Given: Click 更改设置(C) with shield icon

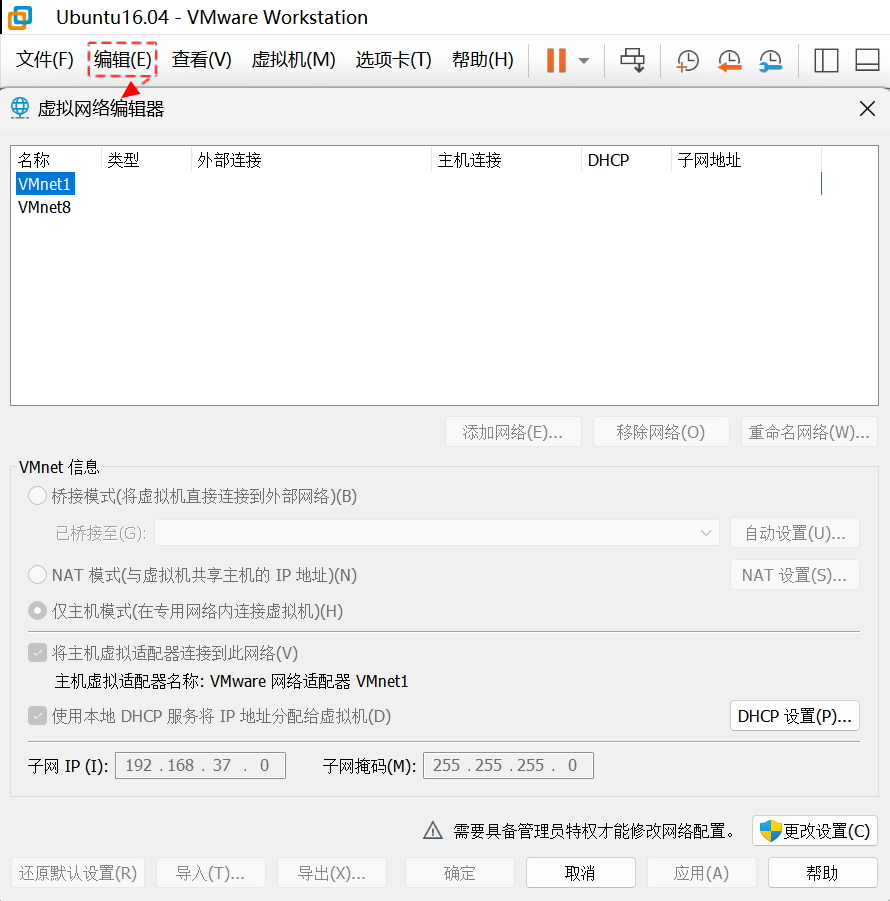Looking at the screenshot, I should pyautogui.click(x=815, y=830).
